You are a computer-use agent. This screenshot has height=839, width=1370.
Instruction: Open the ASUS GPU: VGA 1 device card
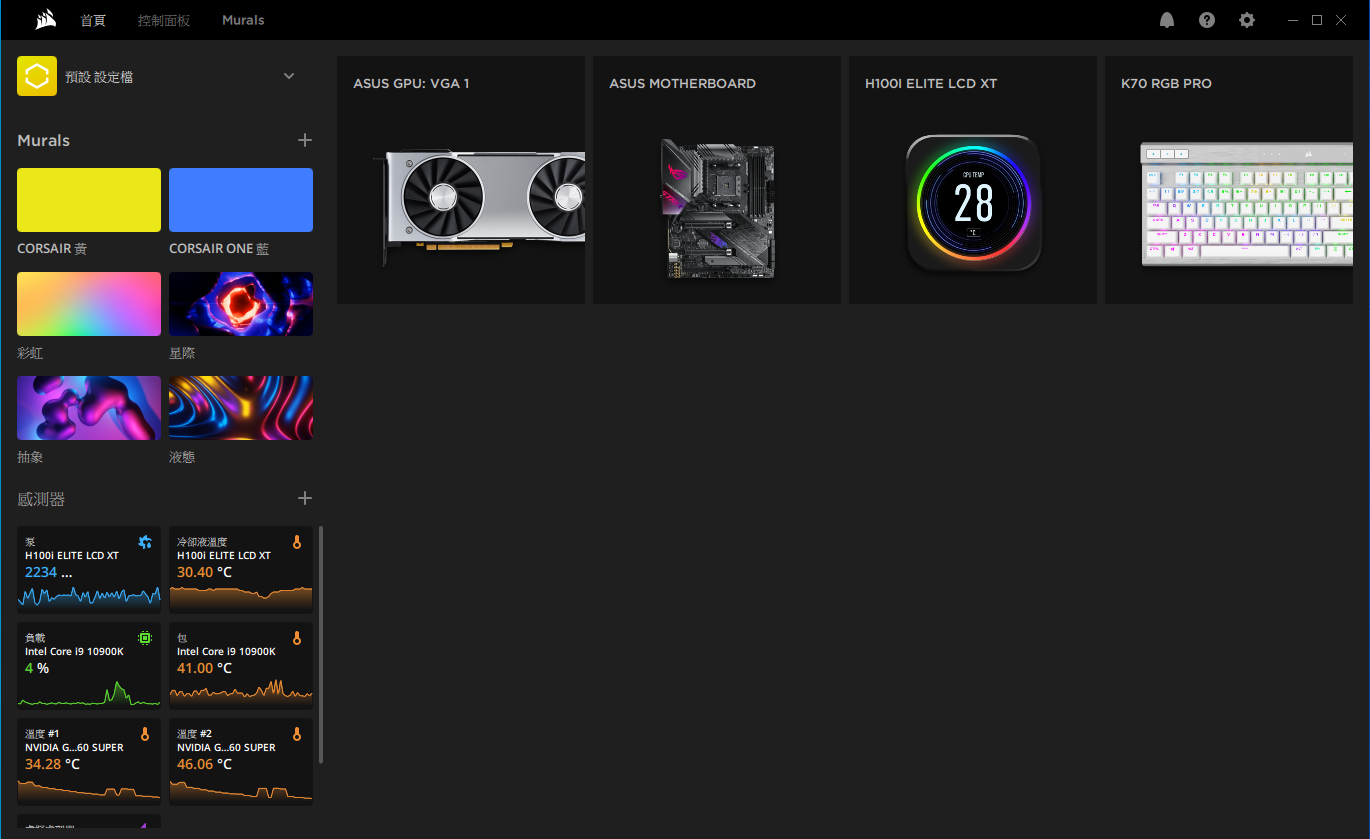point(461,180)
